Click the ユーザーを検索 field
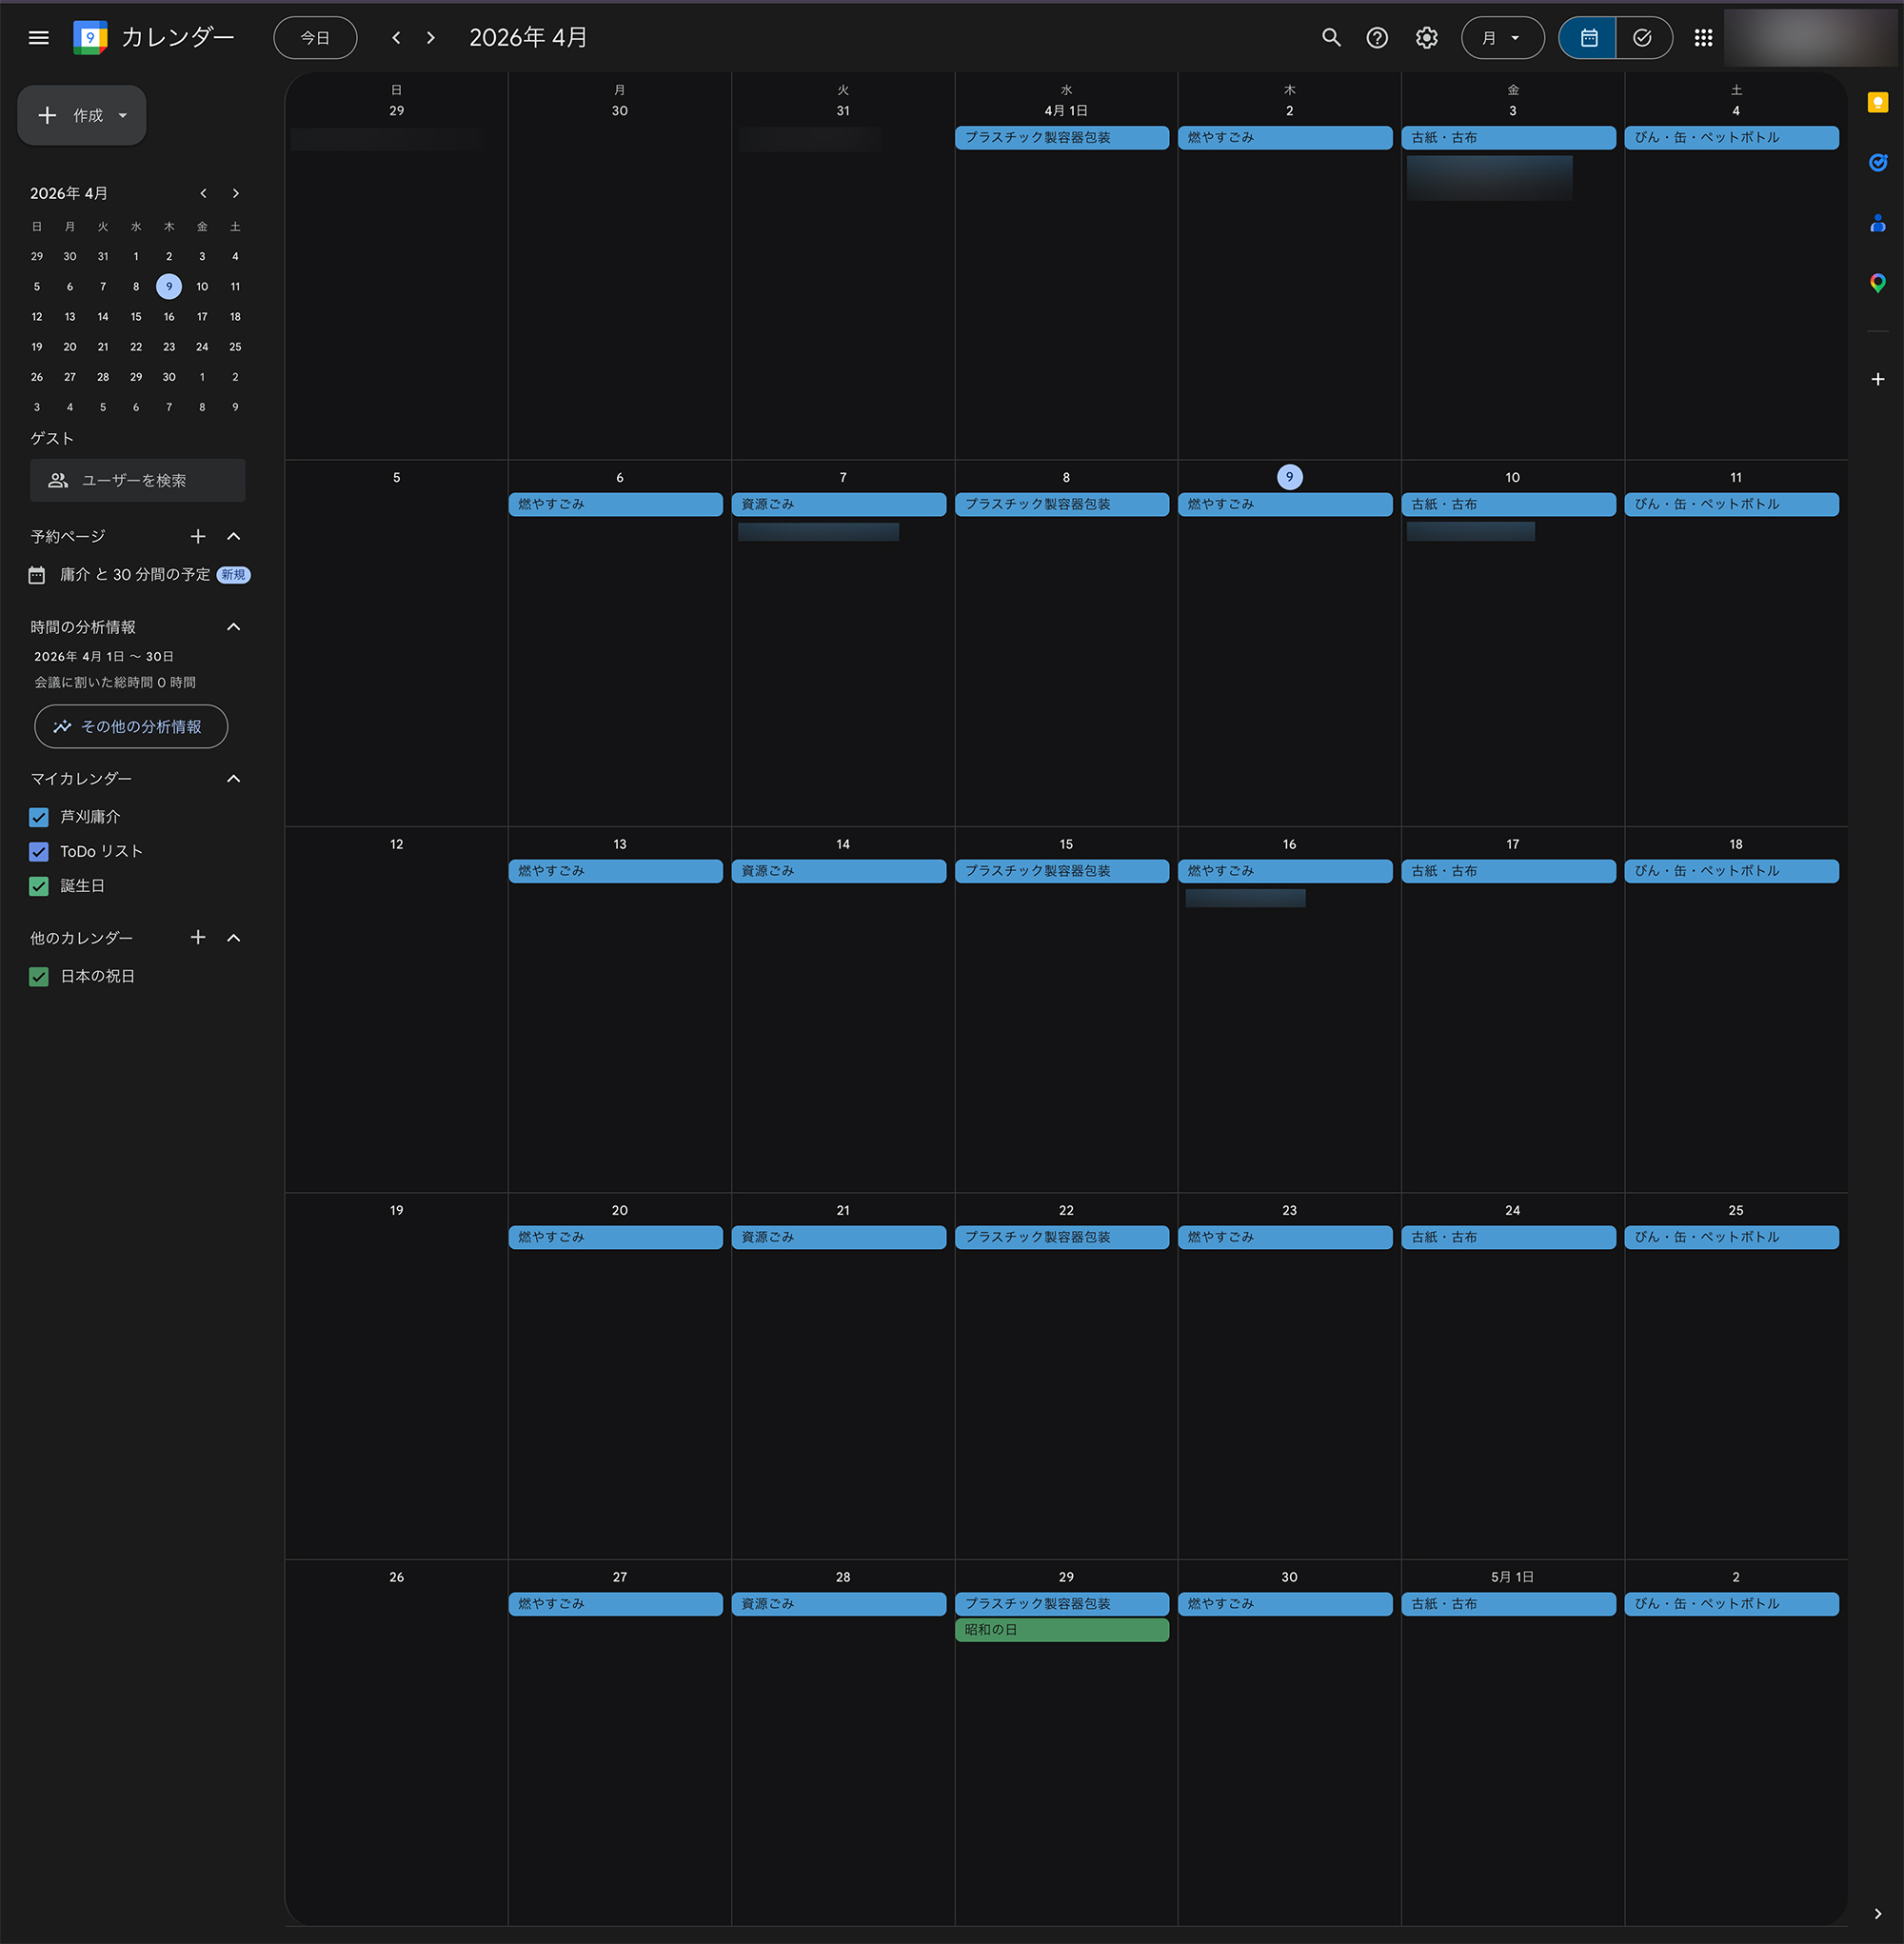 138,480
